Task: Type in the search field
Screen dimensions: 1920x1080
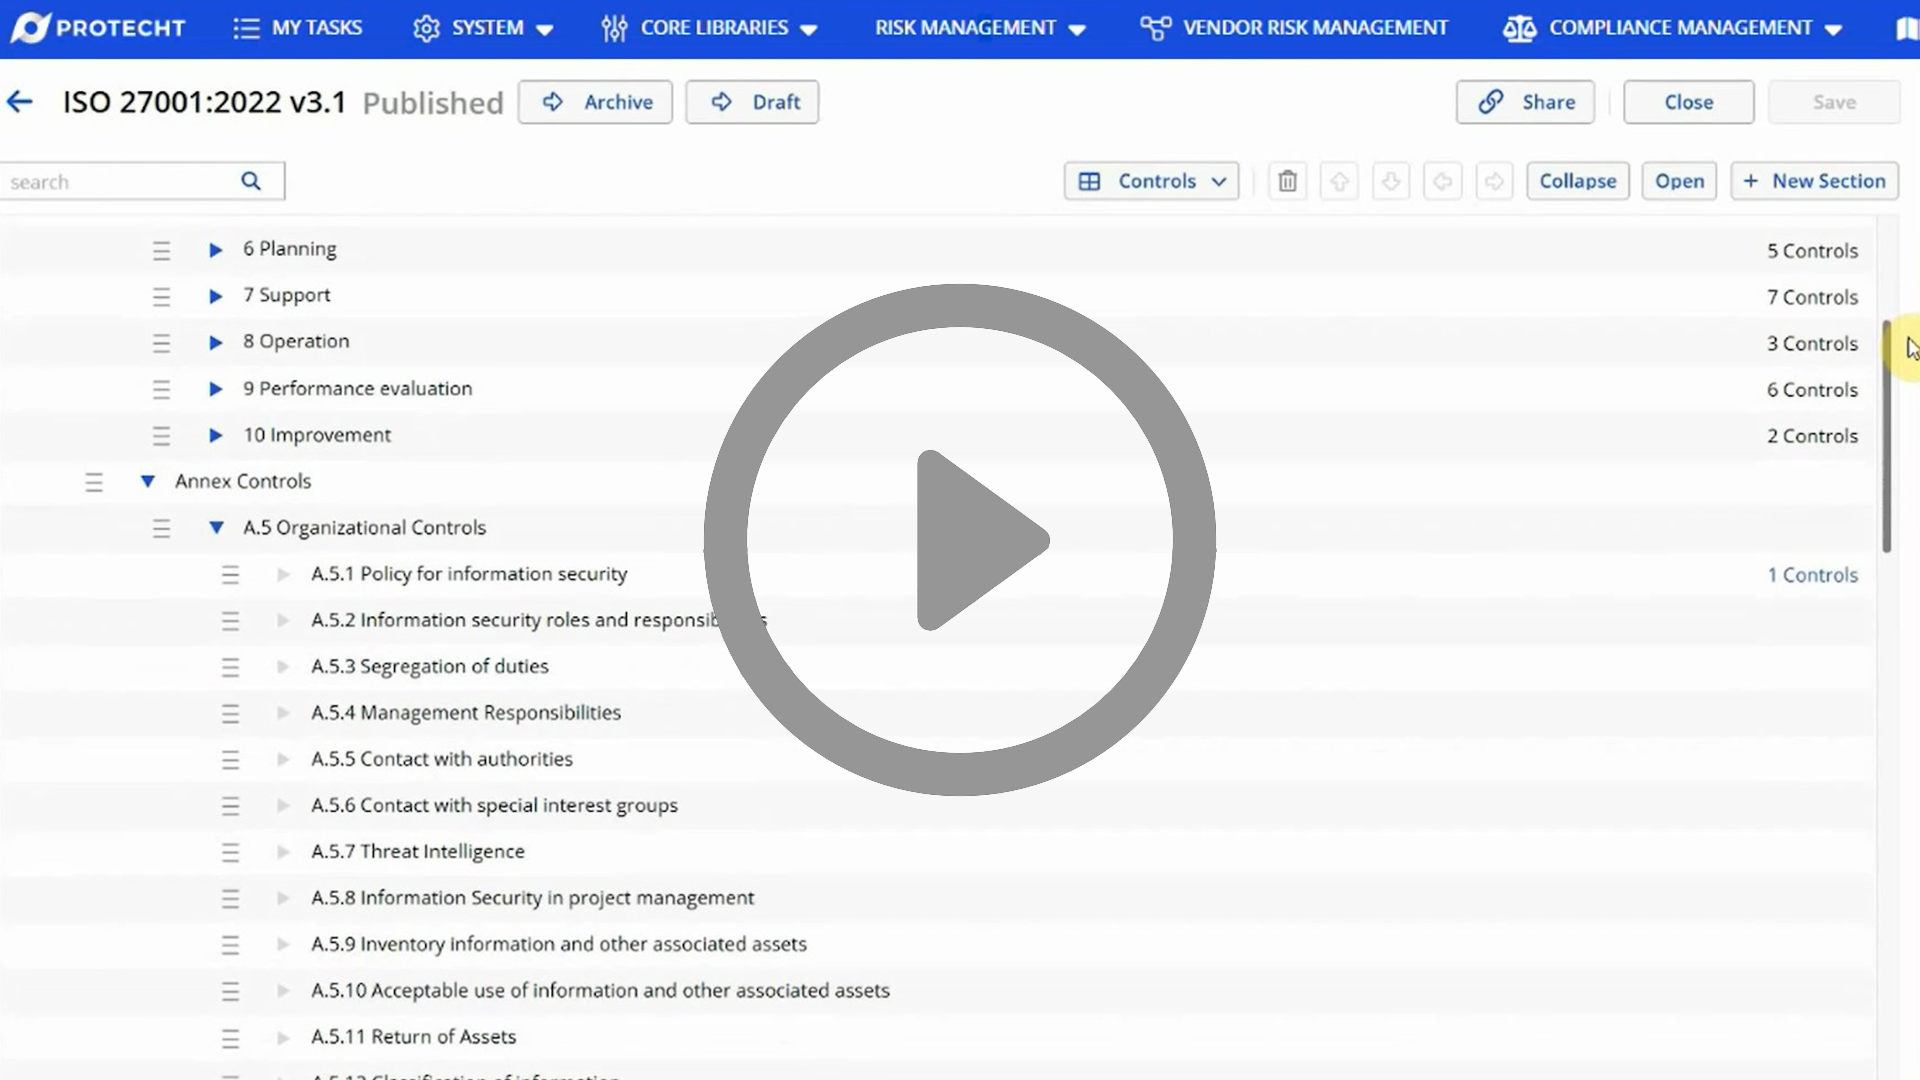Action: (x=120, y=181)
